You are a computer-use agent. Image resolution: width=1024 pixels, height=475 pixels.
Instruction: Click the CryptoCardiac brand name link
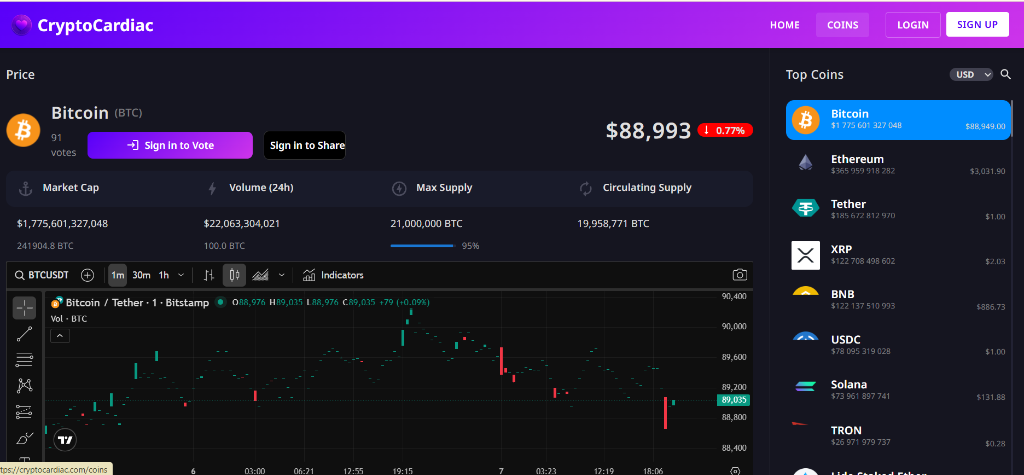coord(95,25)
